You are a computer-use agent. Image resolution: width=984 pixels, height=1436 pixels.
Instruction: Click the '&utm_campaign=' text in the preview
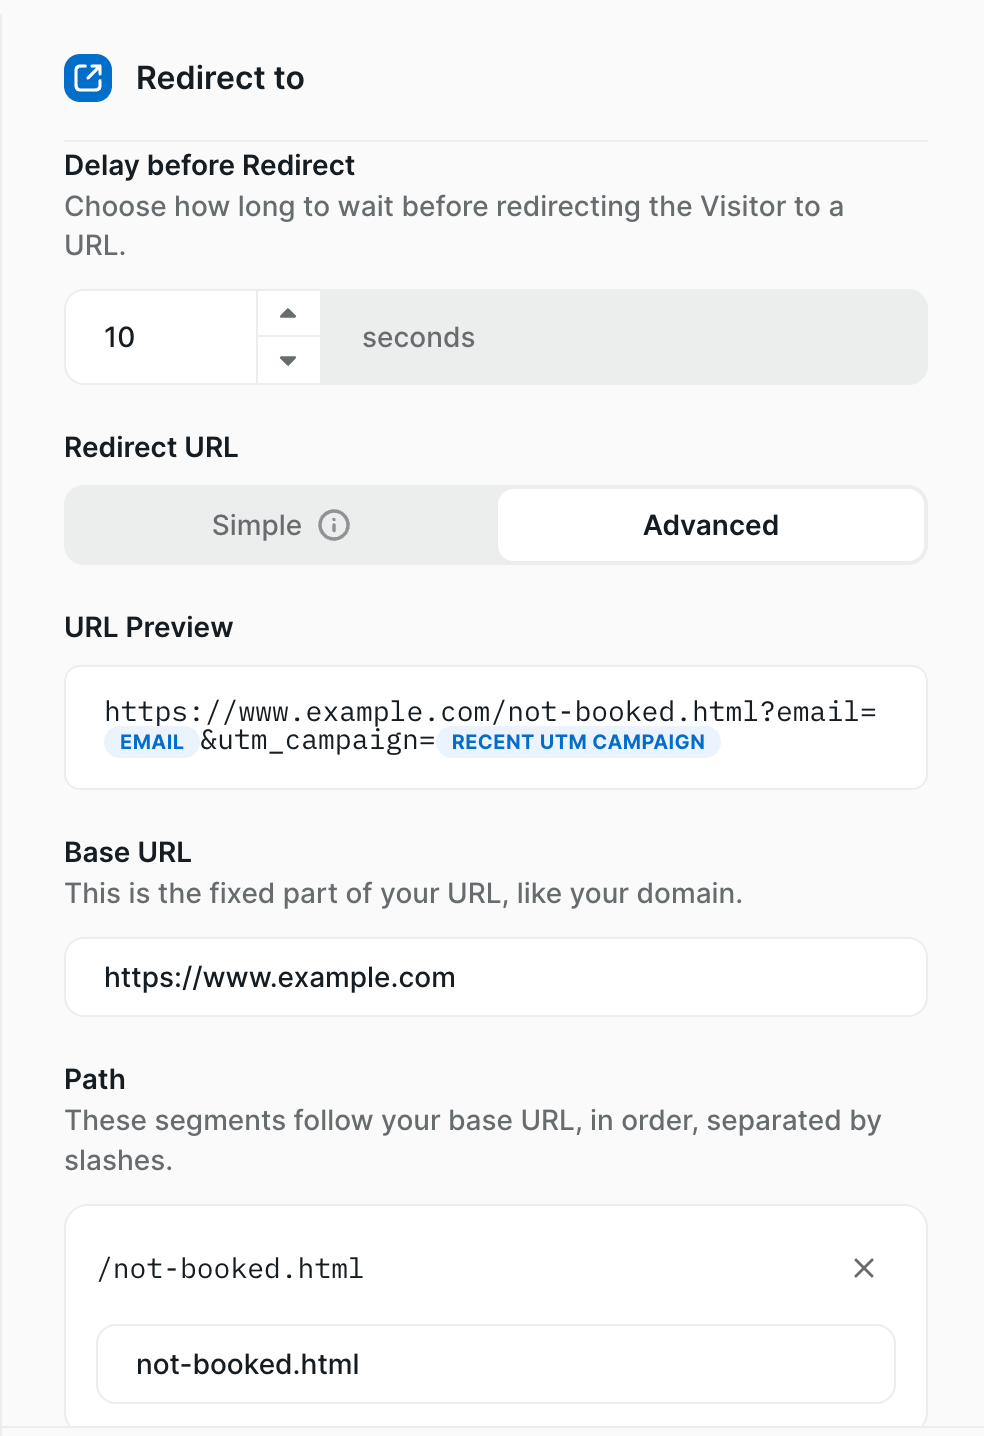(318, 741)
